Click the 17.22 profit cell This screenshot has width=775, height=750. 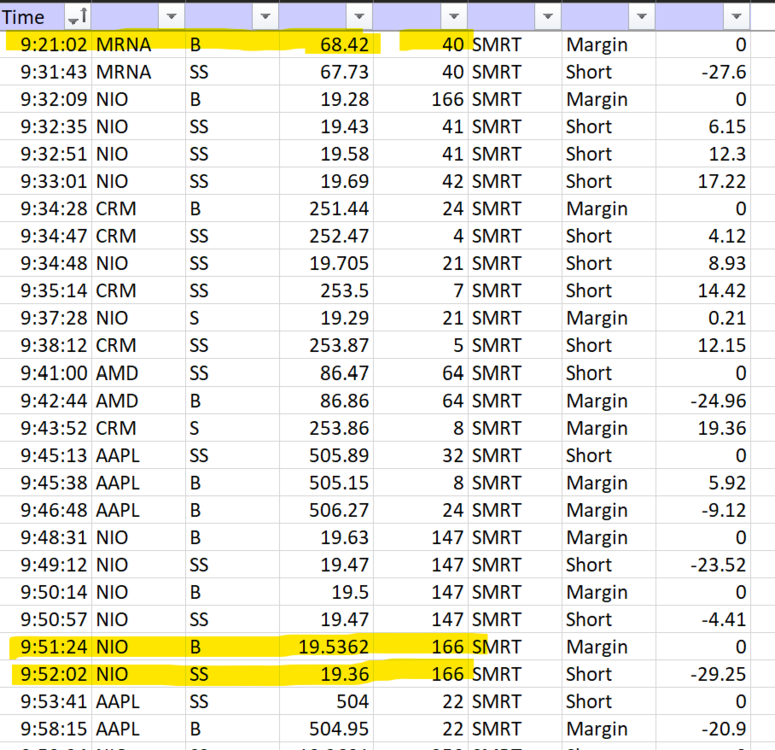click(x=703, y=181)
